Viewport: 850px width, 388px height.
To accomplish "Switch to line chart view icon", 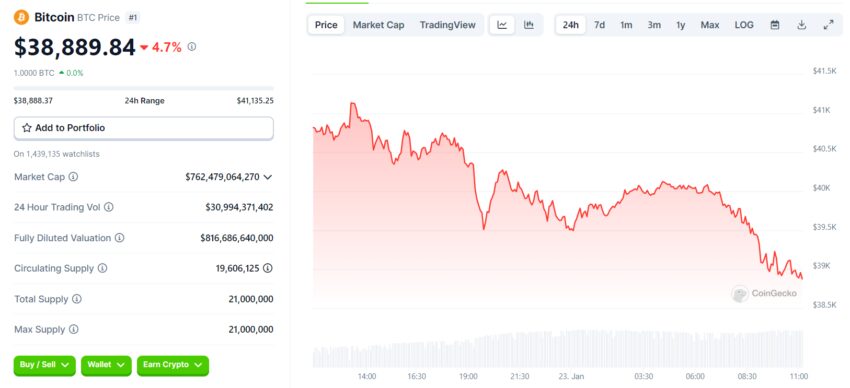I will 502,25.
